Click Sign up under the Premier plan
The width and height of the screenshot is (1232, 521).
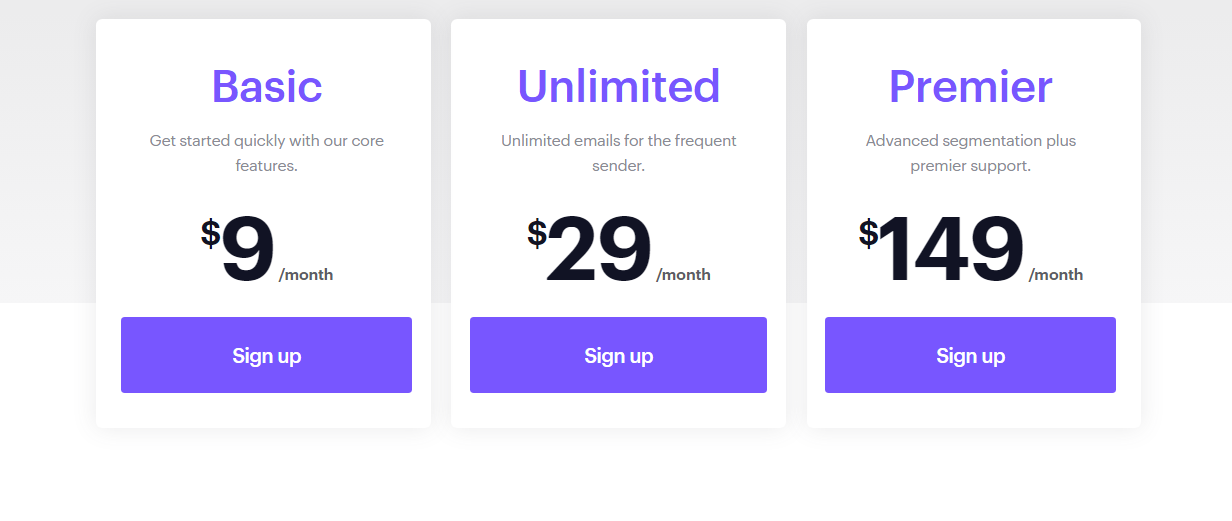[x=970, y=355]
